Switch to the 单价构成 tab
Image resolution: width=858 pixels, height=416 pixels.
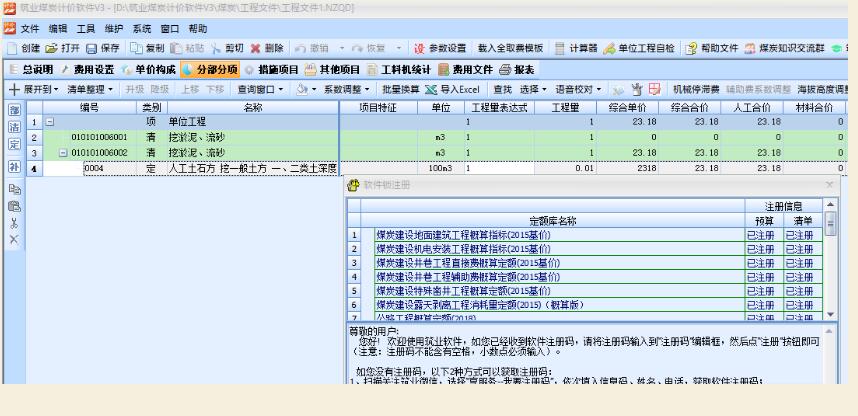pos(149,70)
